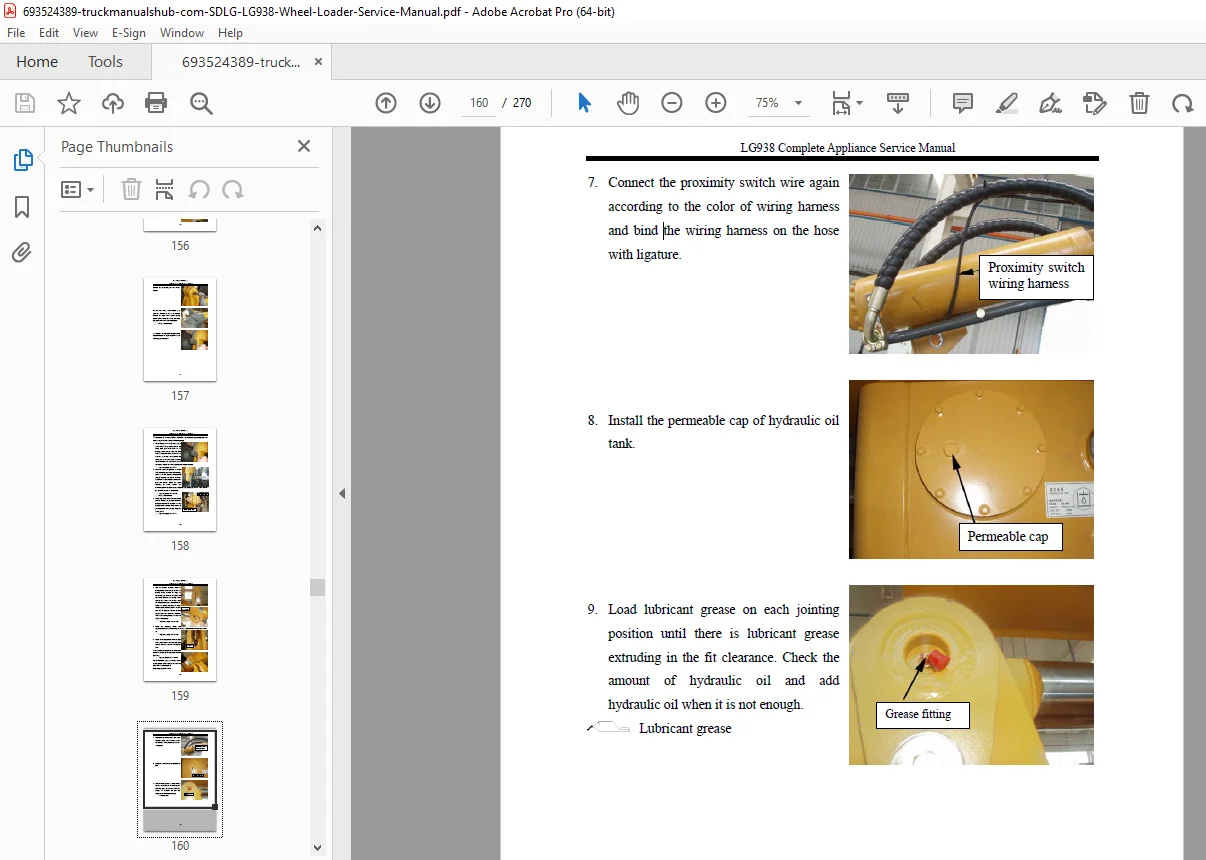Activate the hand pan tool

(628, 103)
